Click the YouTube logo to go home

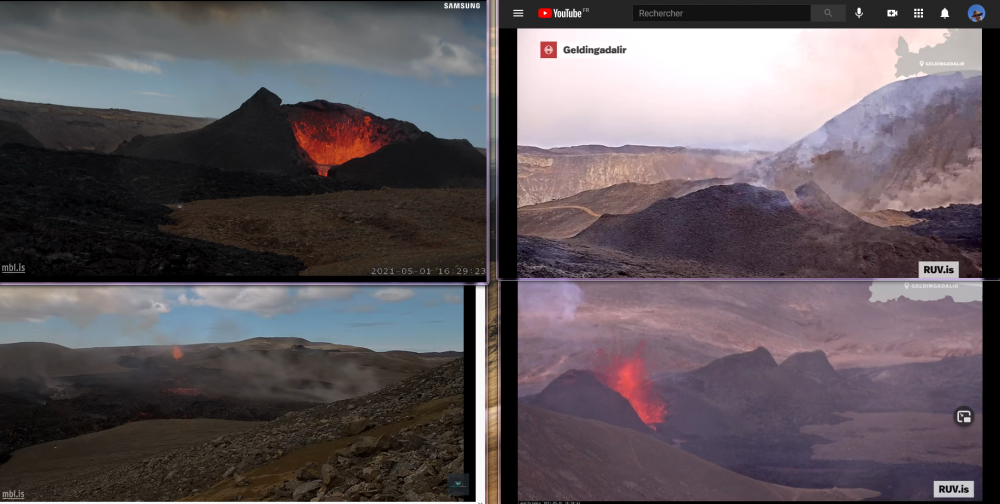[x=562, y=13]
